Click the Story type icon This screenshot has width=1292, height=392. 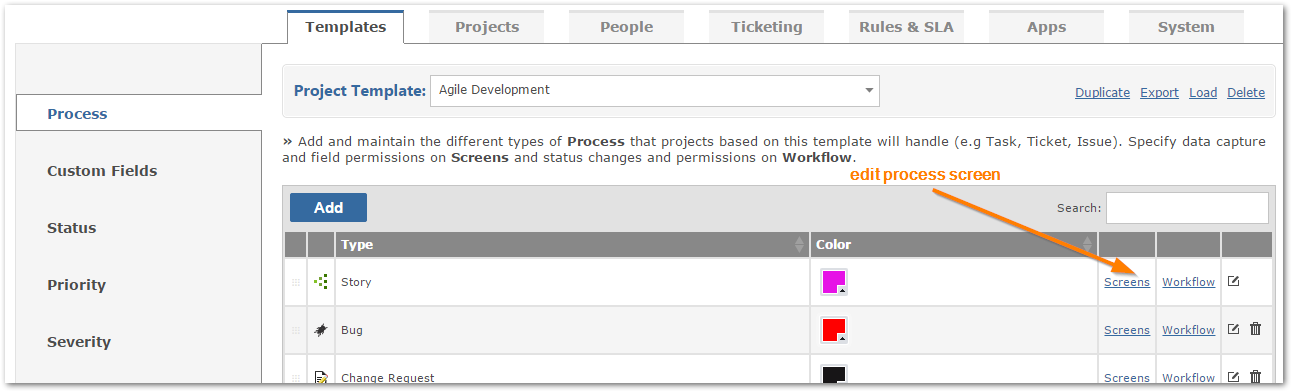[x=321, y=282]
